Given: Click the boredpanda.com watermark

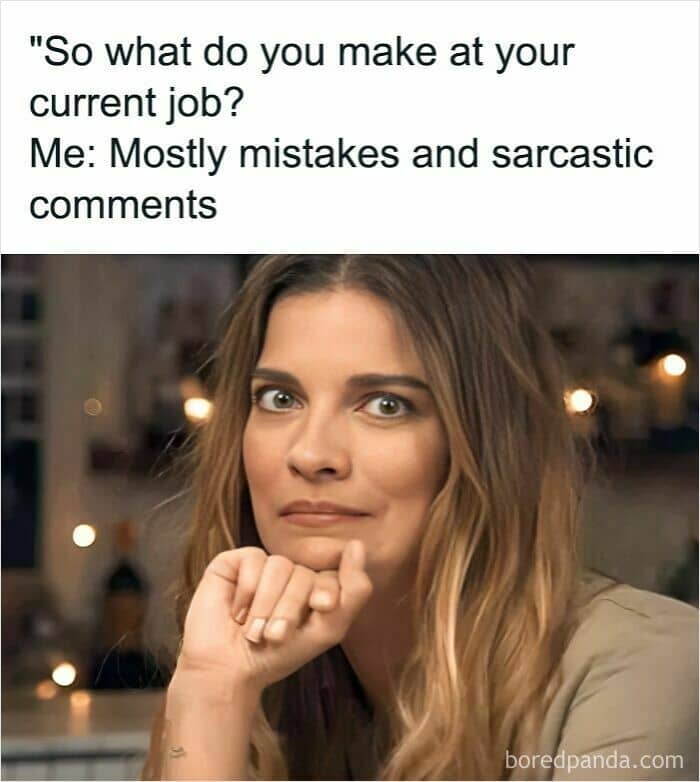Looking at the screenshot, I should click(x=594, y=760).
